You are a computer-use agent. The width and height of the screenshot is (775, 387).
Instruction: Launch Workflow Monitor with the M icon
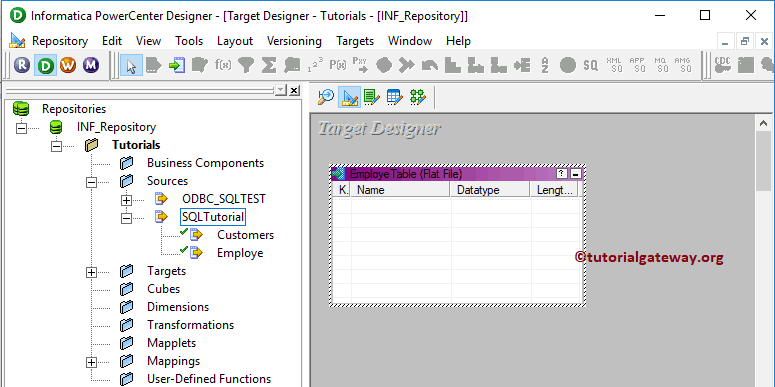(x=90, y=65)
